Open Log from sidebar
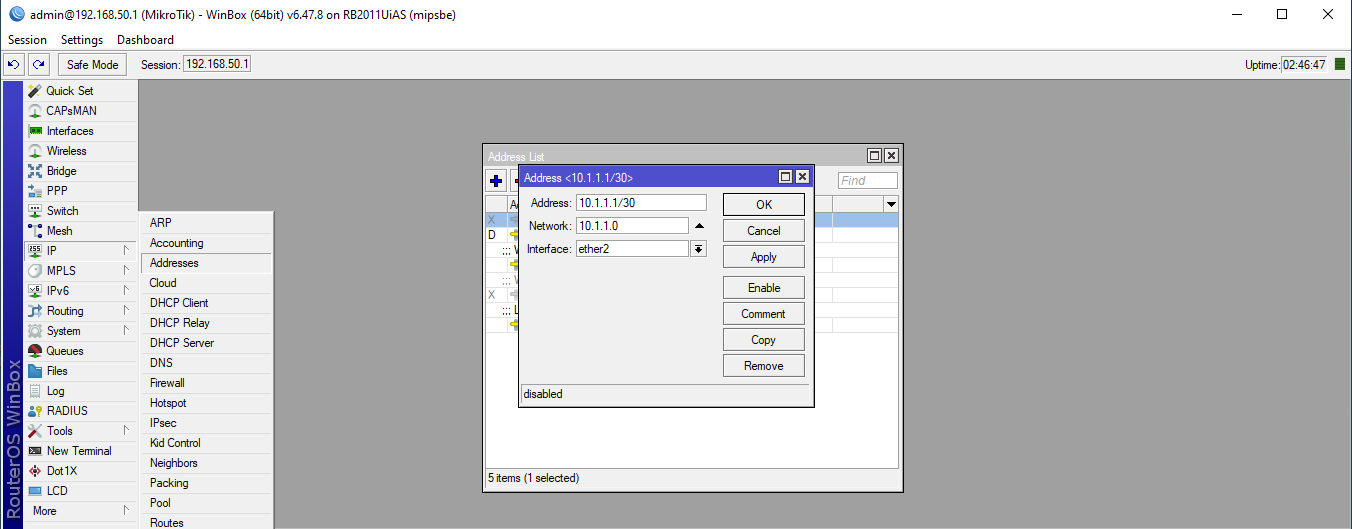This screenshot has height=529, width=1352. click(80, 391)
